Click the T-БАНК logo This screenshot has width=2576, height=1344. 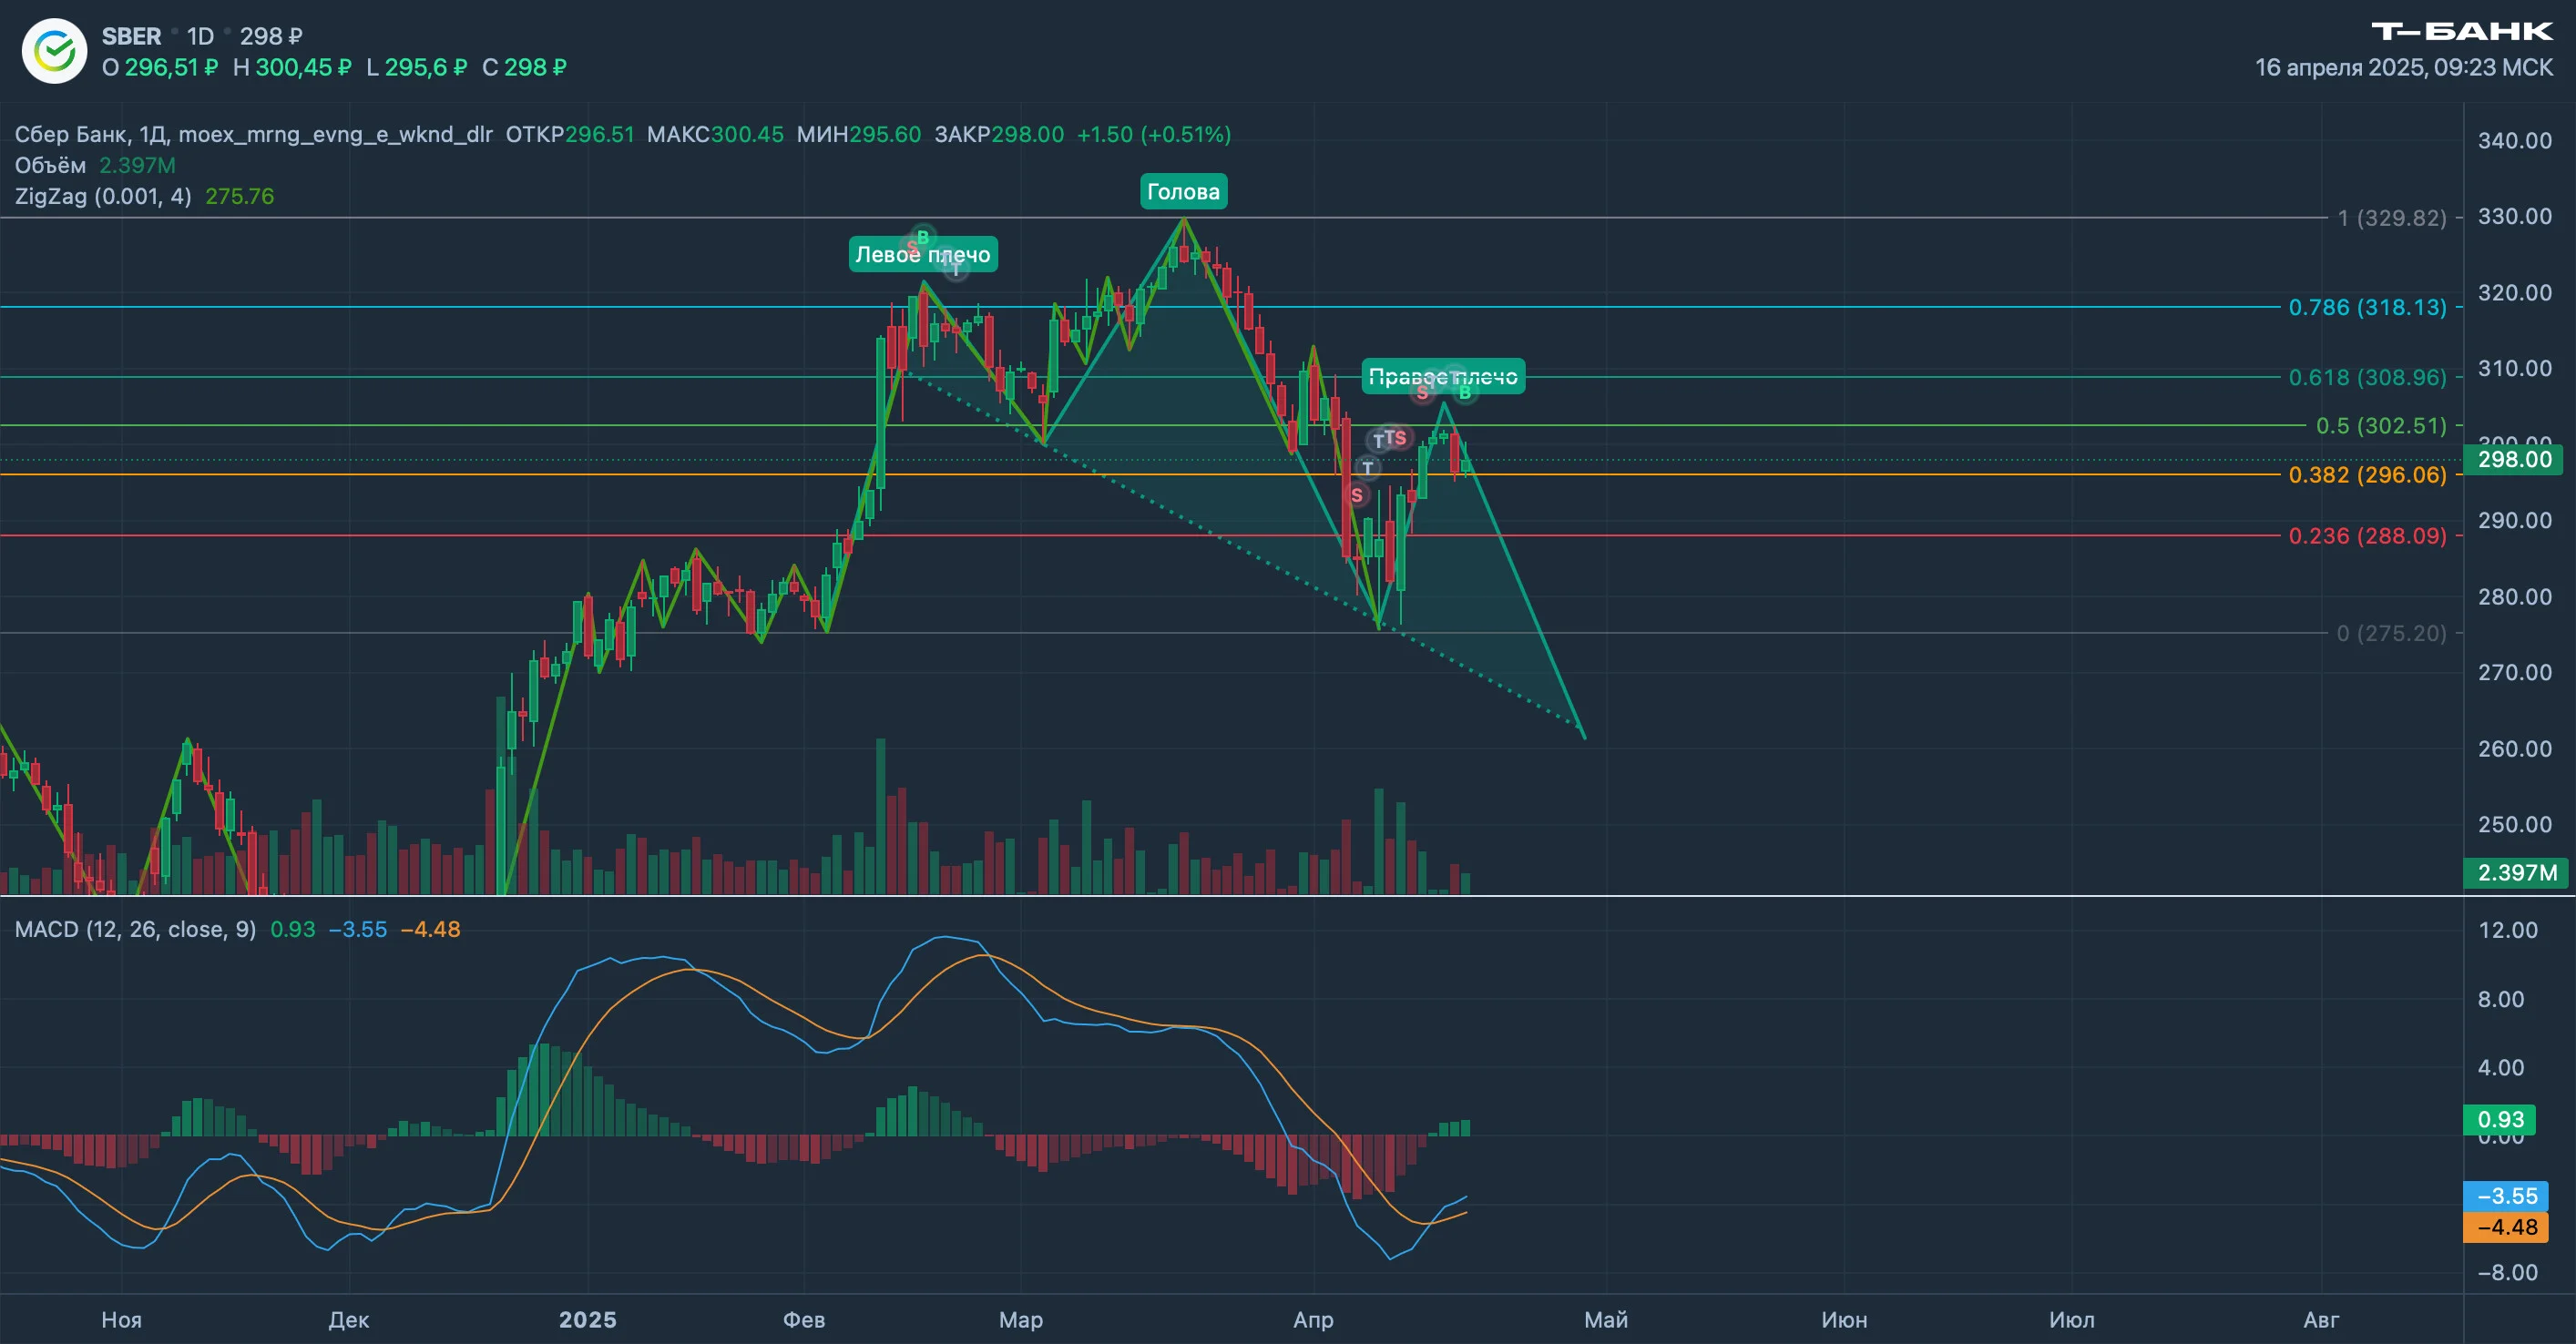(2462, 31)
